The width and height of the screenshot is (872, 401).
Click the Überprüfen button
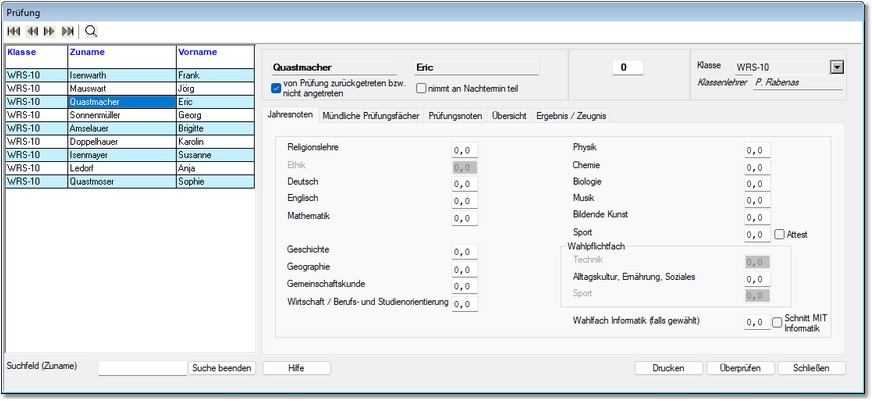coord(740,368)
